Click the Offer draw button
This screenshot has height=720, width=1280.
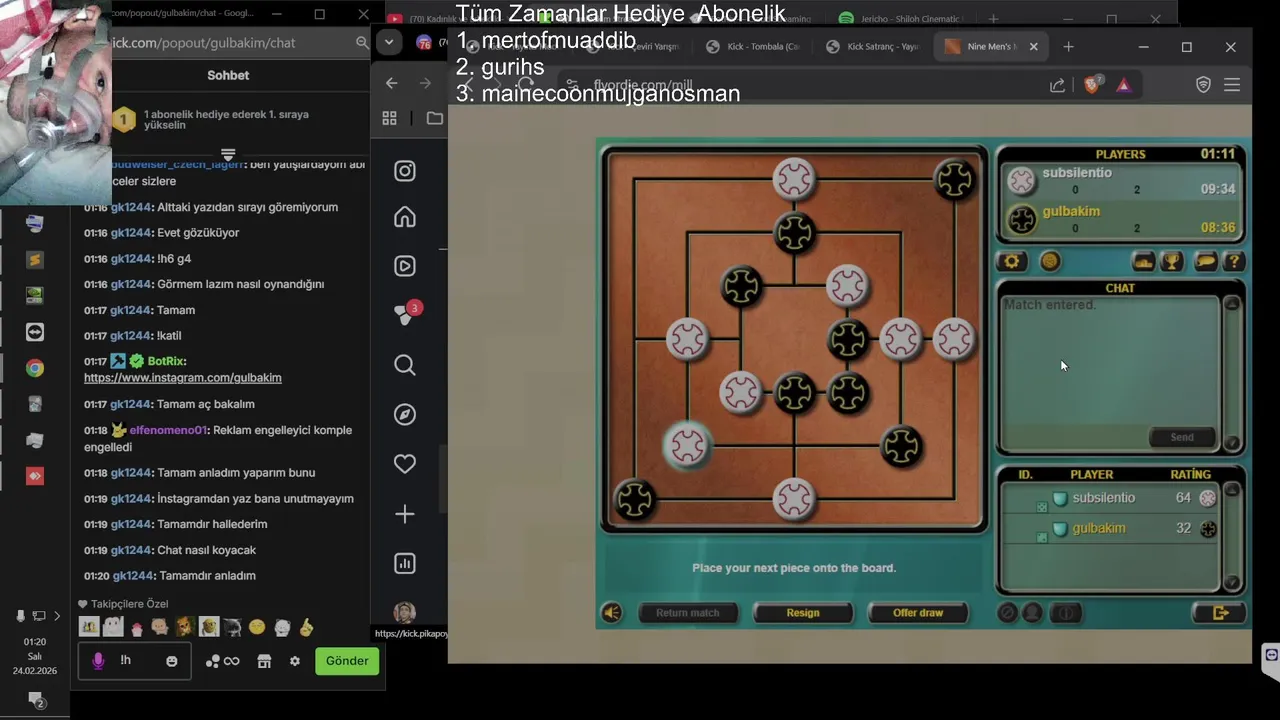[x=918, y=613]
